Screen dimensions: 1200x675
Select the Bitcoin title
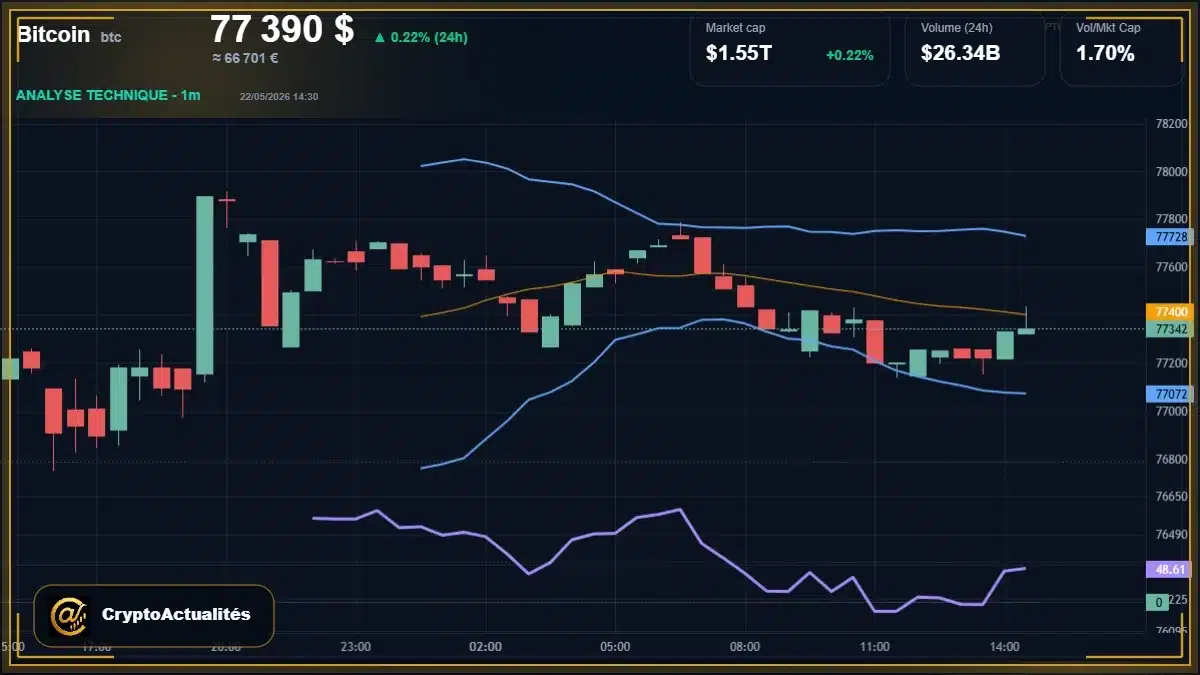(x=53, y=34)
